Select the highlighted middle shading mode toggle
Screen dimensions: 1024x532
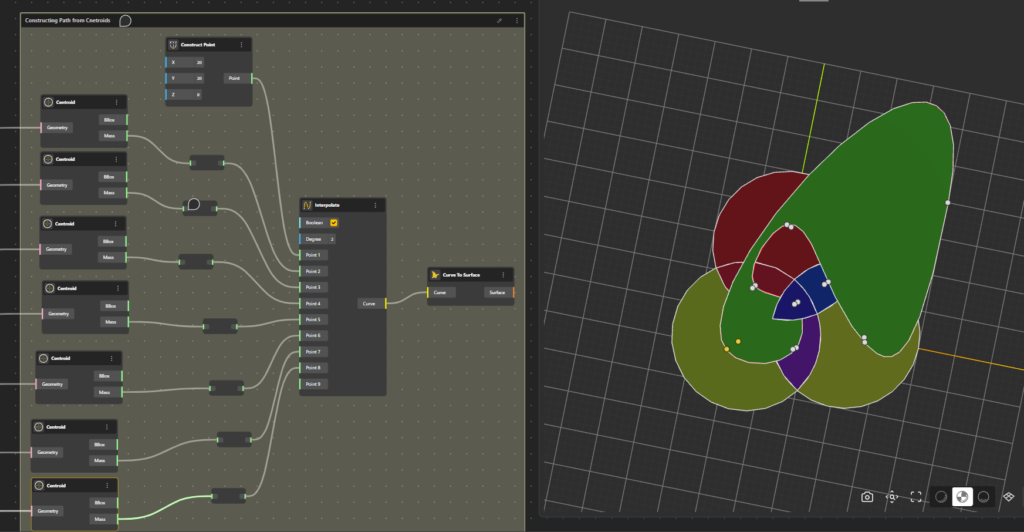(x=962, y=497)
